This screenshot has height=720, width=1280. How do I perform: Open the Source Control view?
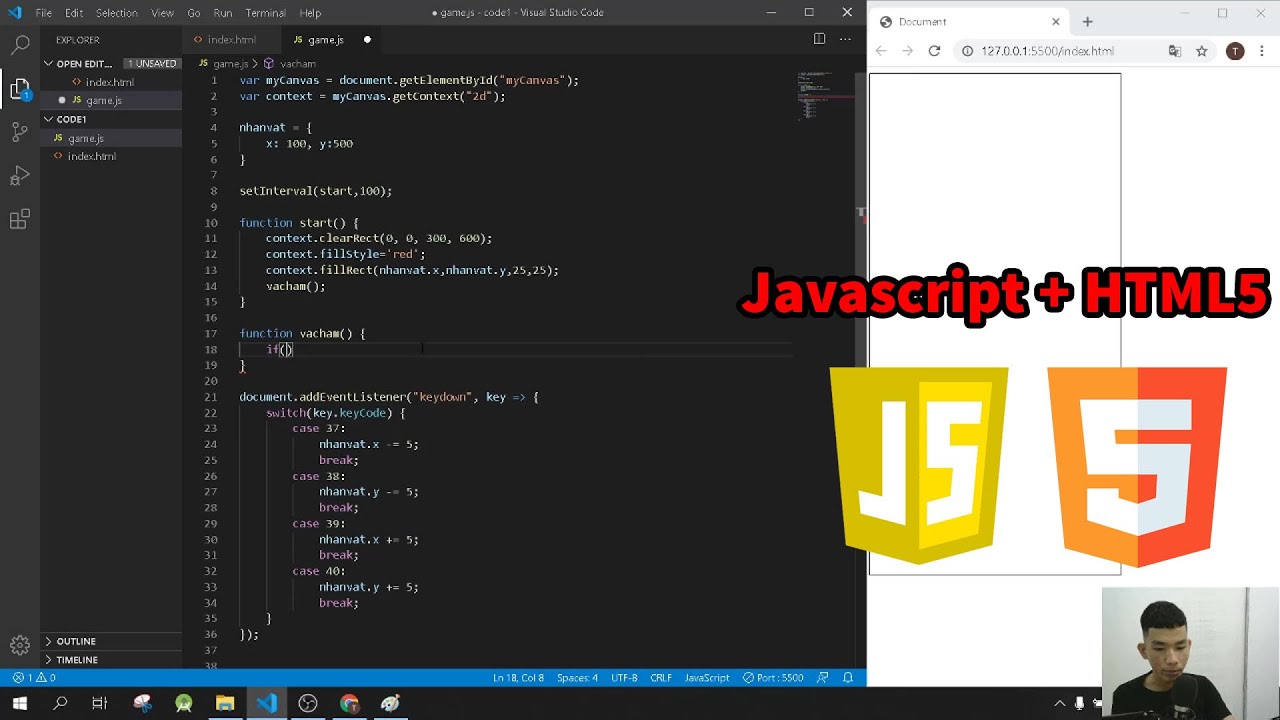coord(20,132)
